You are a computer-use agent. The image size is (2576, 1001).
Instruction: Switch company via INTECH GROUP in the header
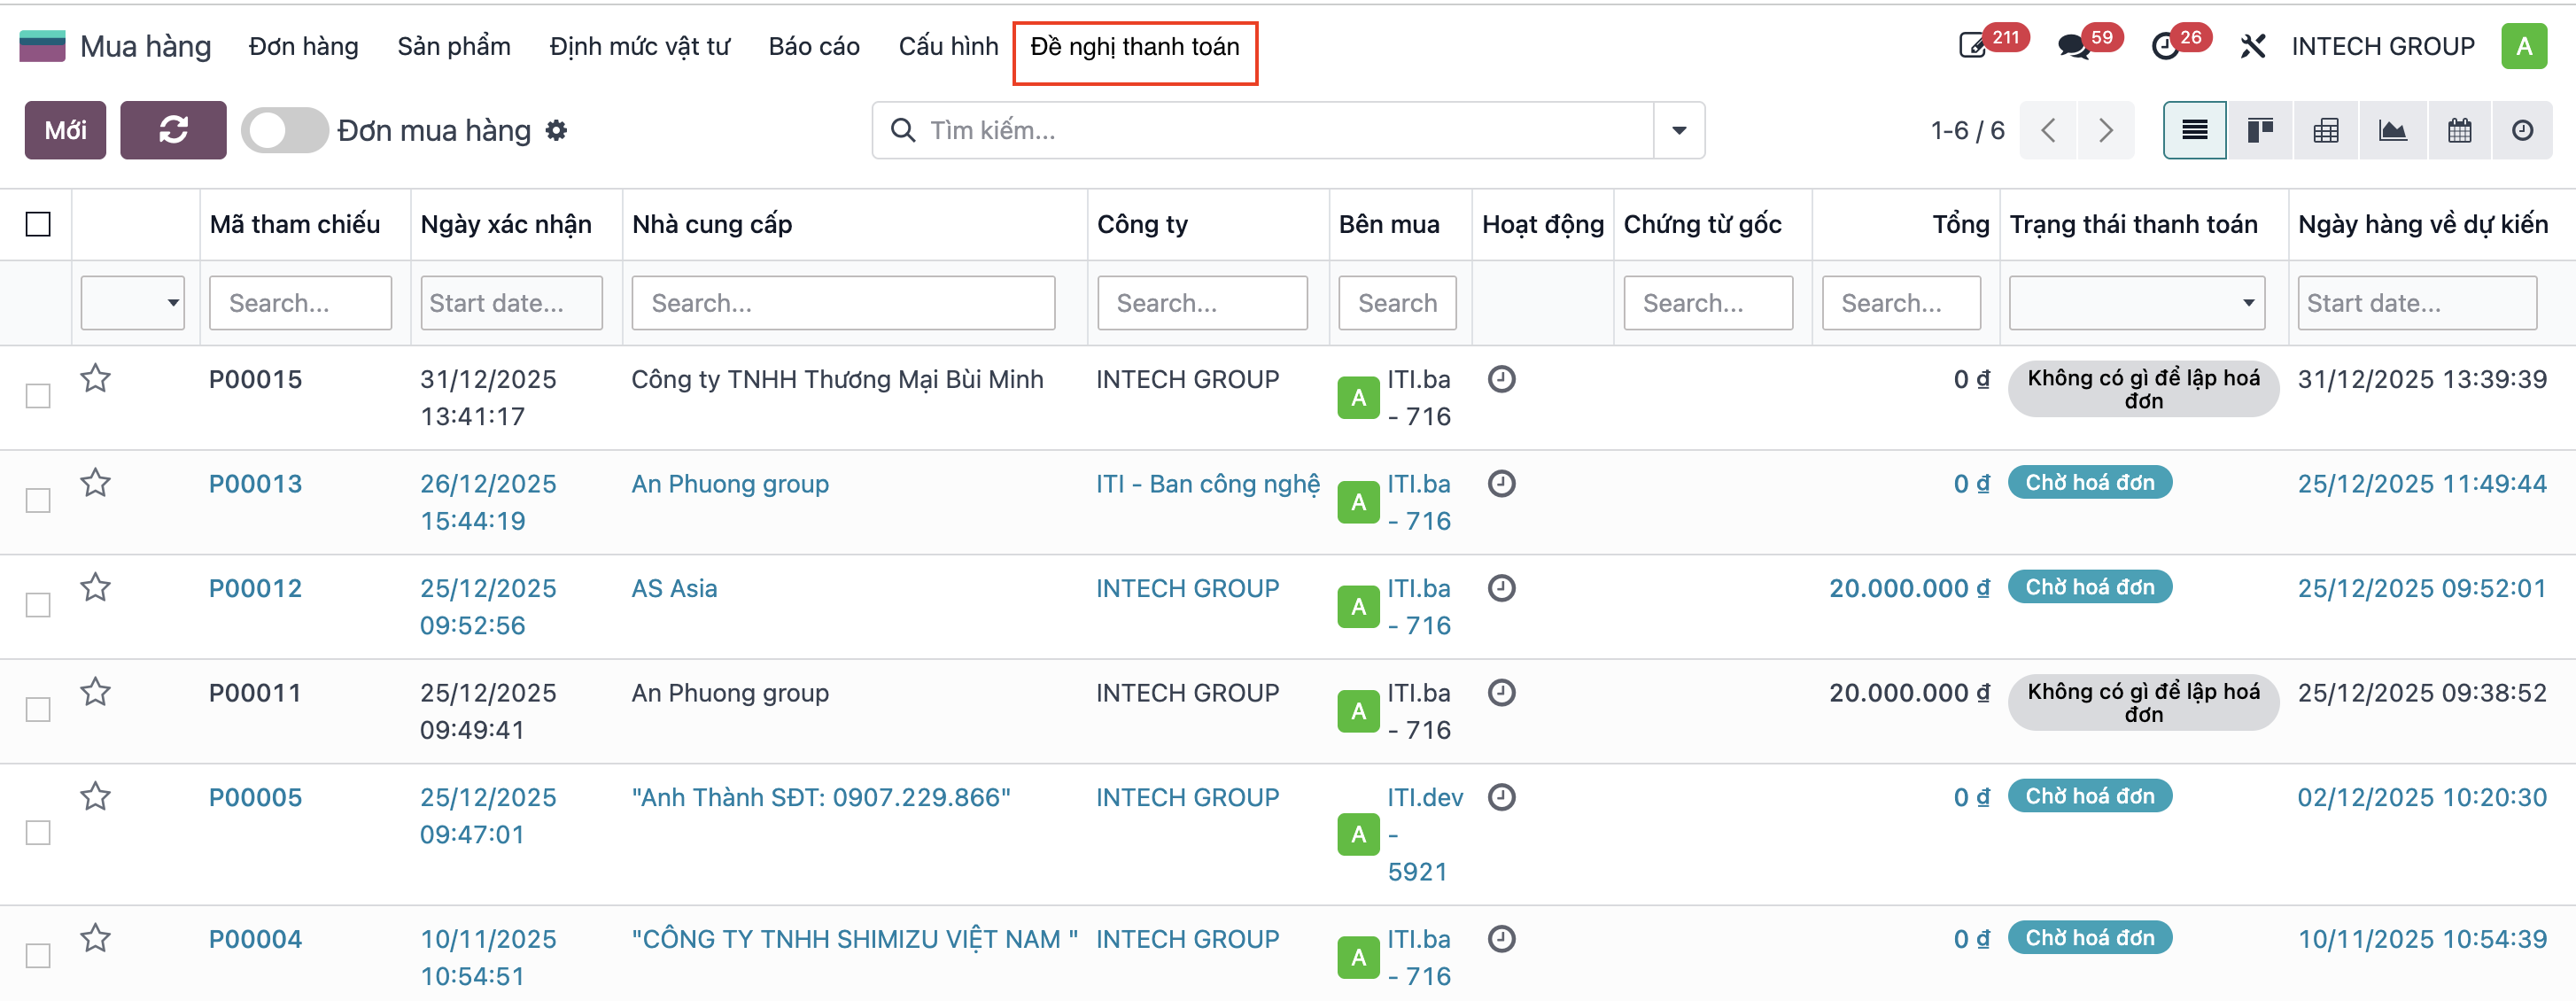click(x=2383, y=46)
